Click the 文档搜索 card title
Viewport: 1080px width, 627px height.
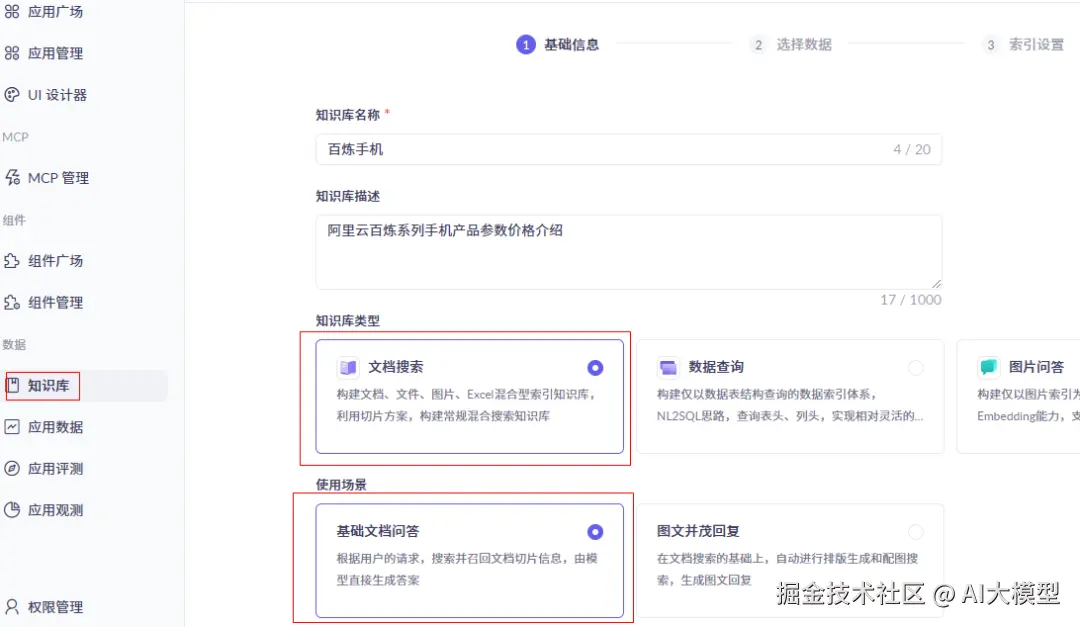(395, 367)
